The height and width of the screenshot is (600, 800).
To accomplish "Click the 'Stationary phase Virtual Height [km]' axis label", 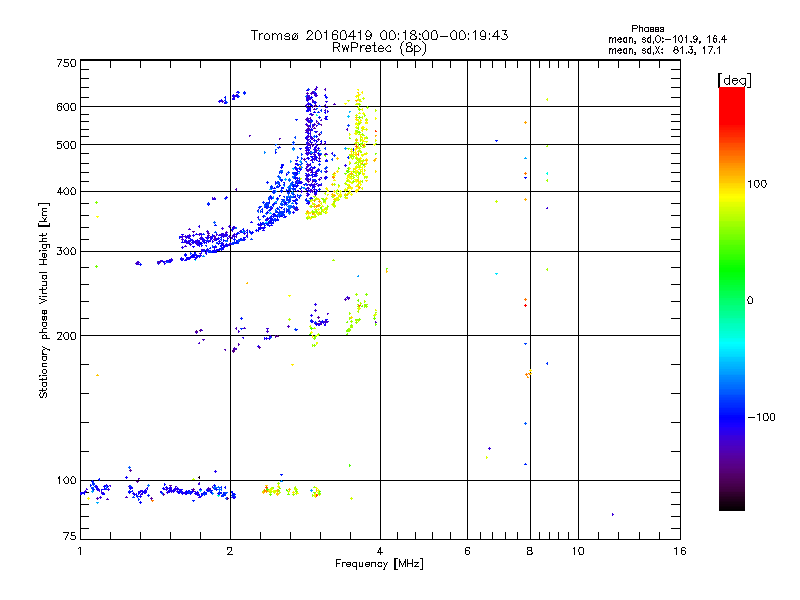I will (44, 300).
